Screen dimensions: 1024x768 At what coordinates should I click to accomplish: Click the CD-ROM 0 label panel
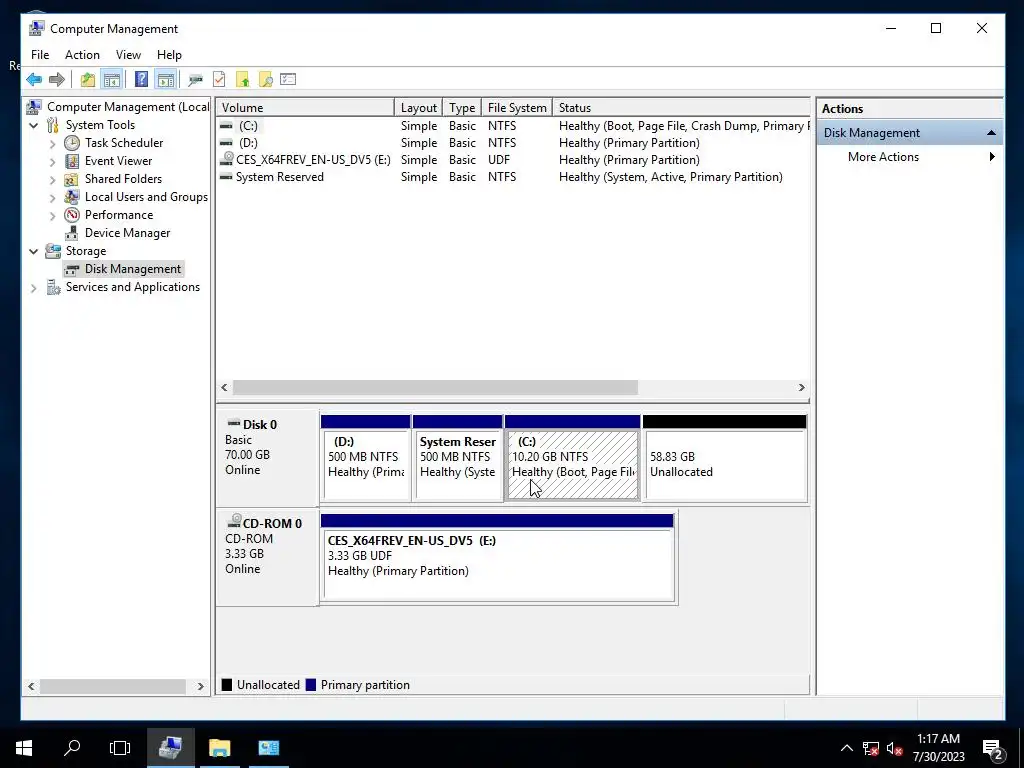pos(268,557)
